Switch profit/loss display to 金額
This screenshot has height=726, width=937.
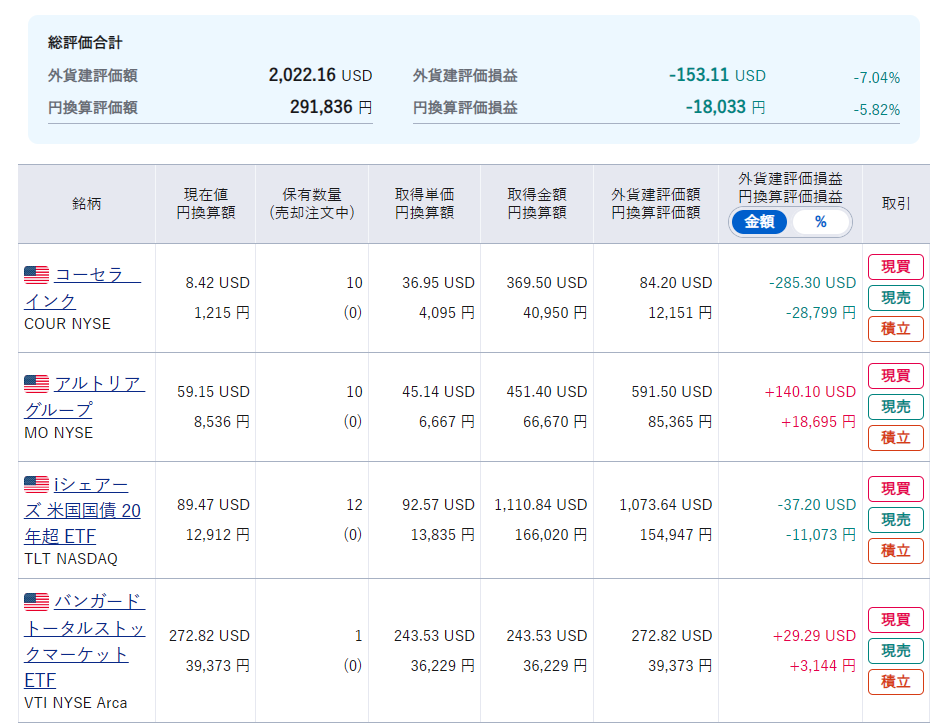[760, 222]
